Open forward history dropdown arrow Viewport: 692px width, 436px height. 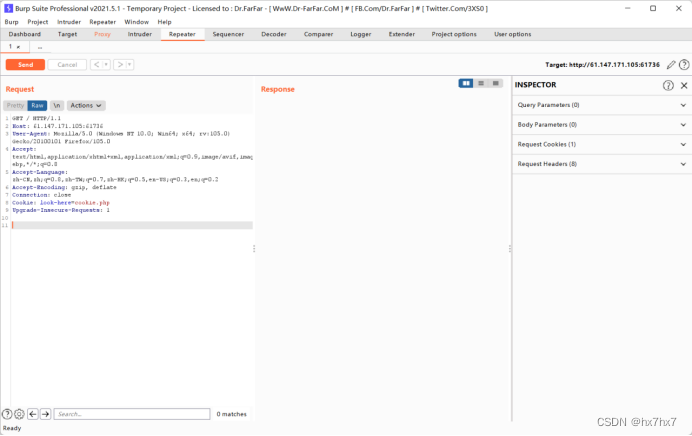pos(130,65)
